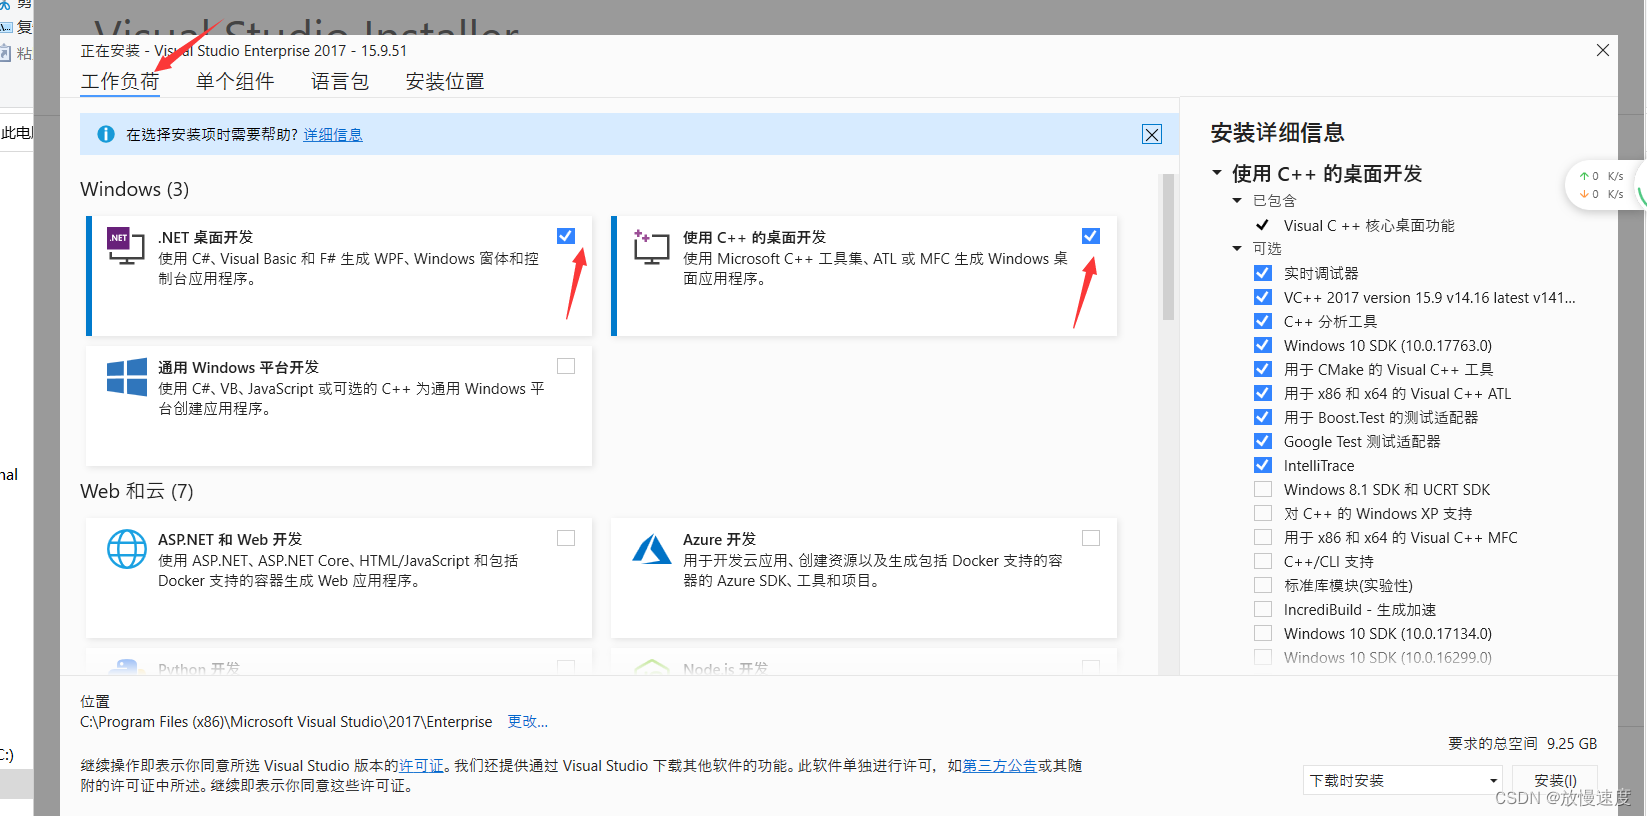Check 标准库模块(实验性) option

1263,585
